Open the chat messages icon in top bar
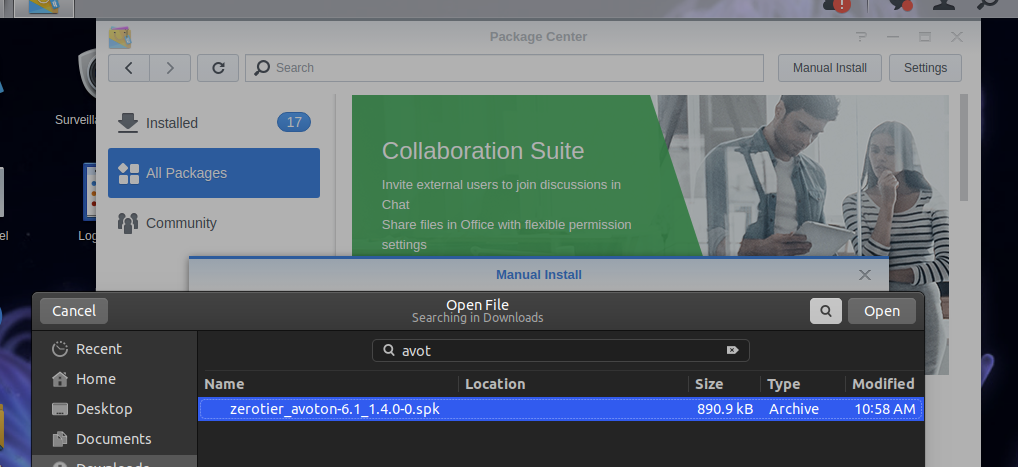Image resolution: width=1018 pixels, height=467 pixels. [899, 5]
